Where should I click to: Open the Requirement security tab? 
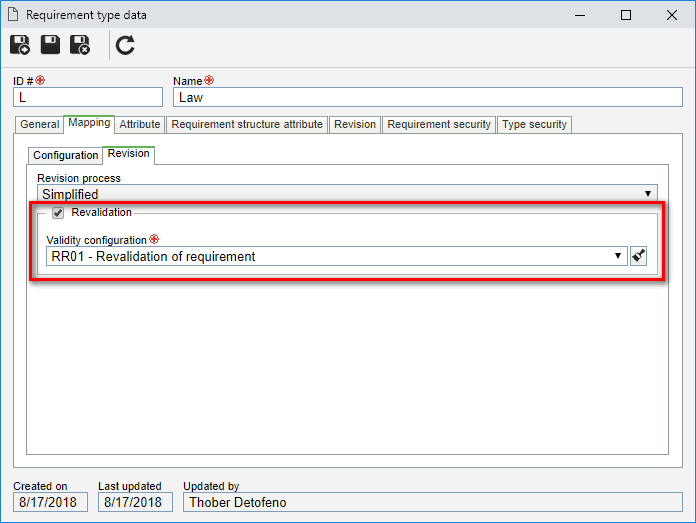[x=439, y=124]
